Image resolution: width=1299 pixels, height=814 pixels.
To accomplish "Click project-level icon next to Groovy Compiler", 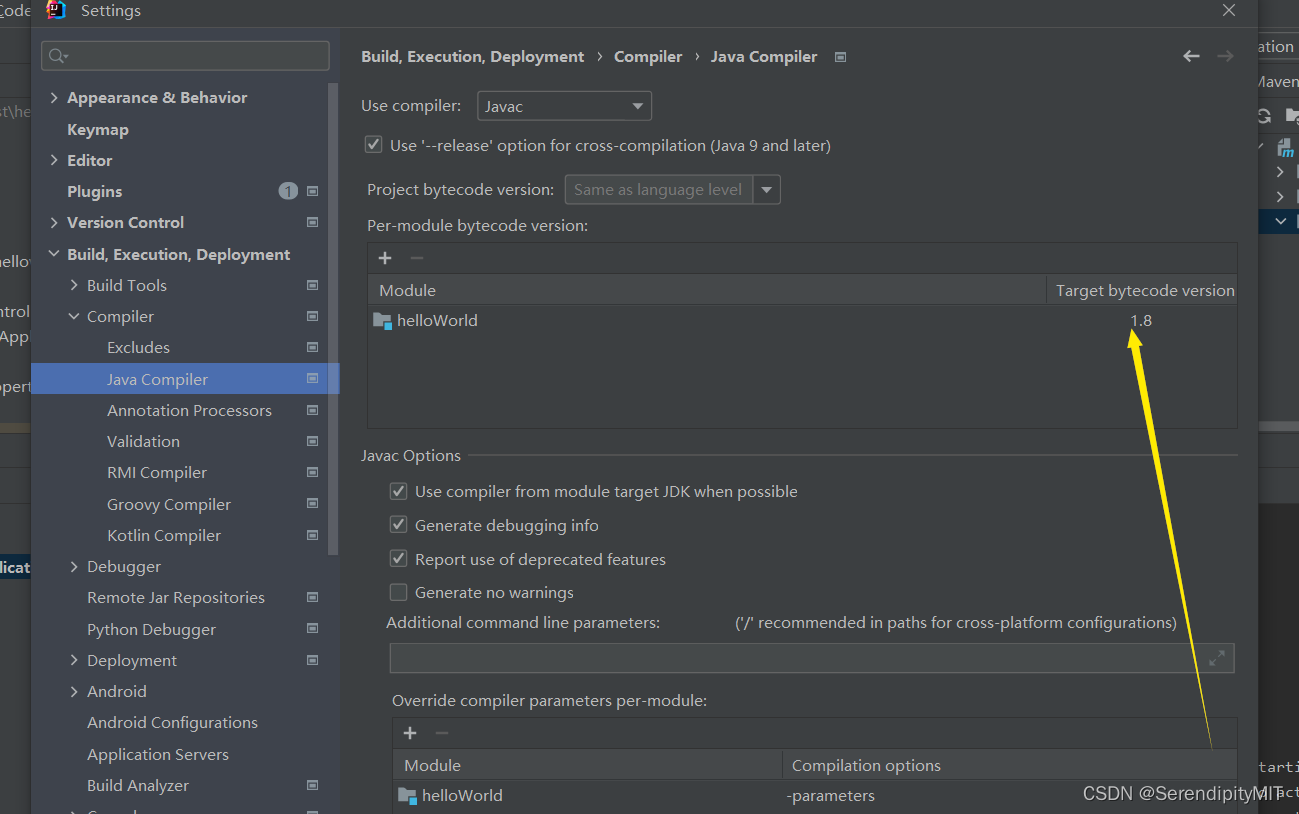I will pyautogui.click(x=312, y=504).
